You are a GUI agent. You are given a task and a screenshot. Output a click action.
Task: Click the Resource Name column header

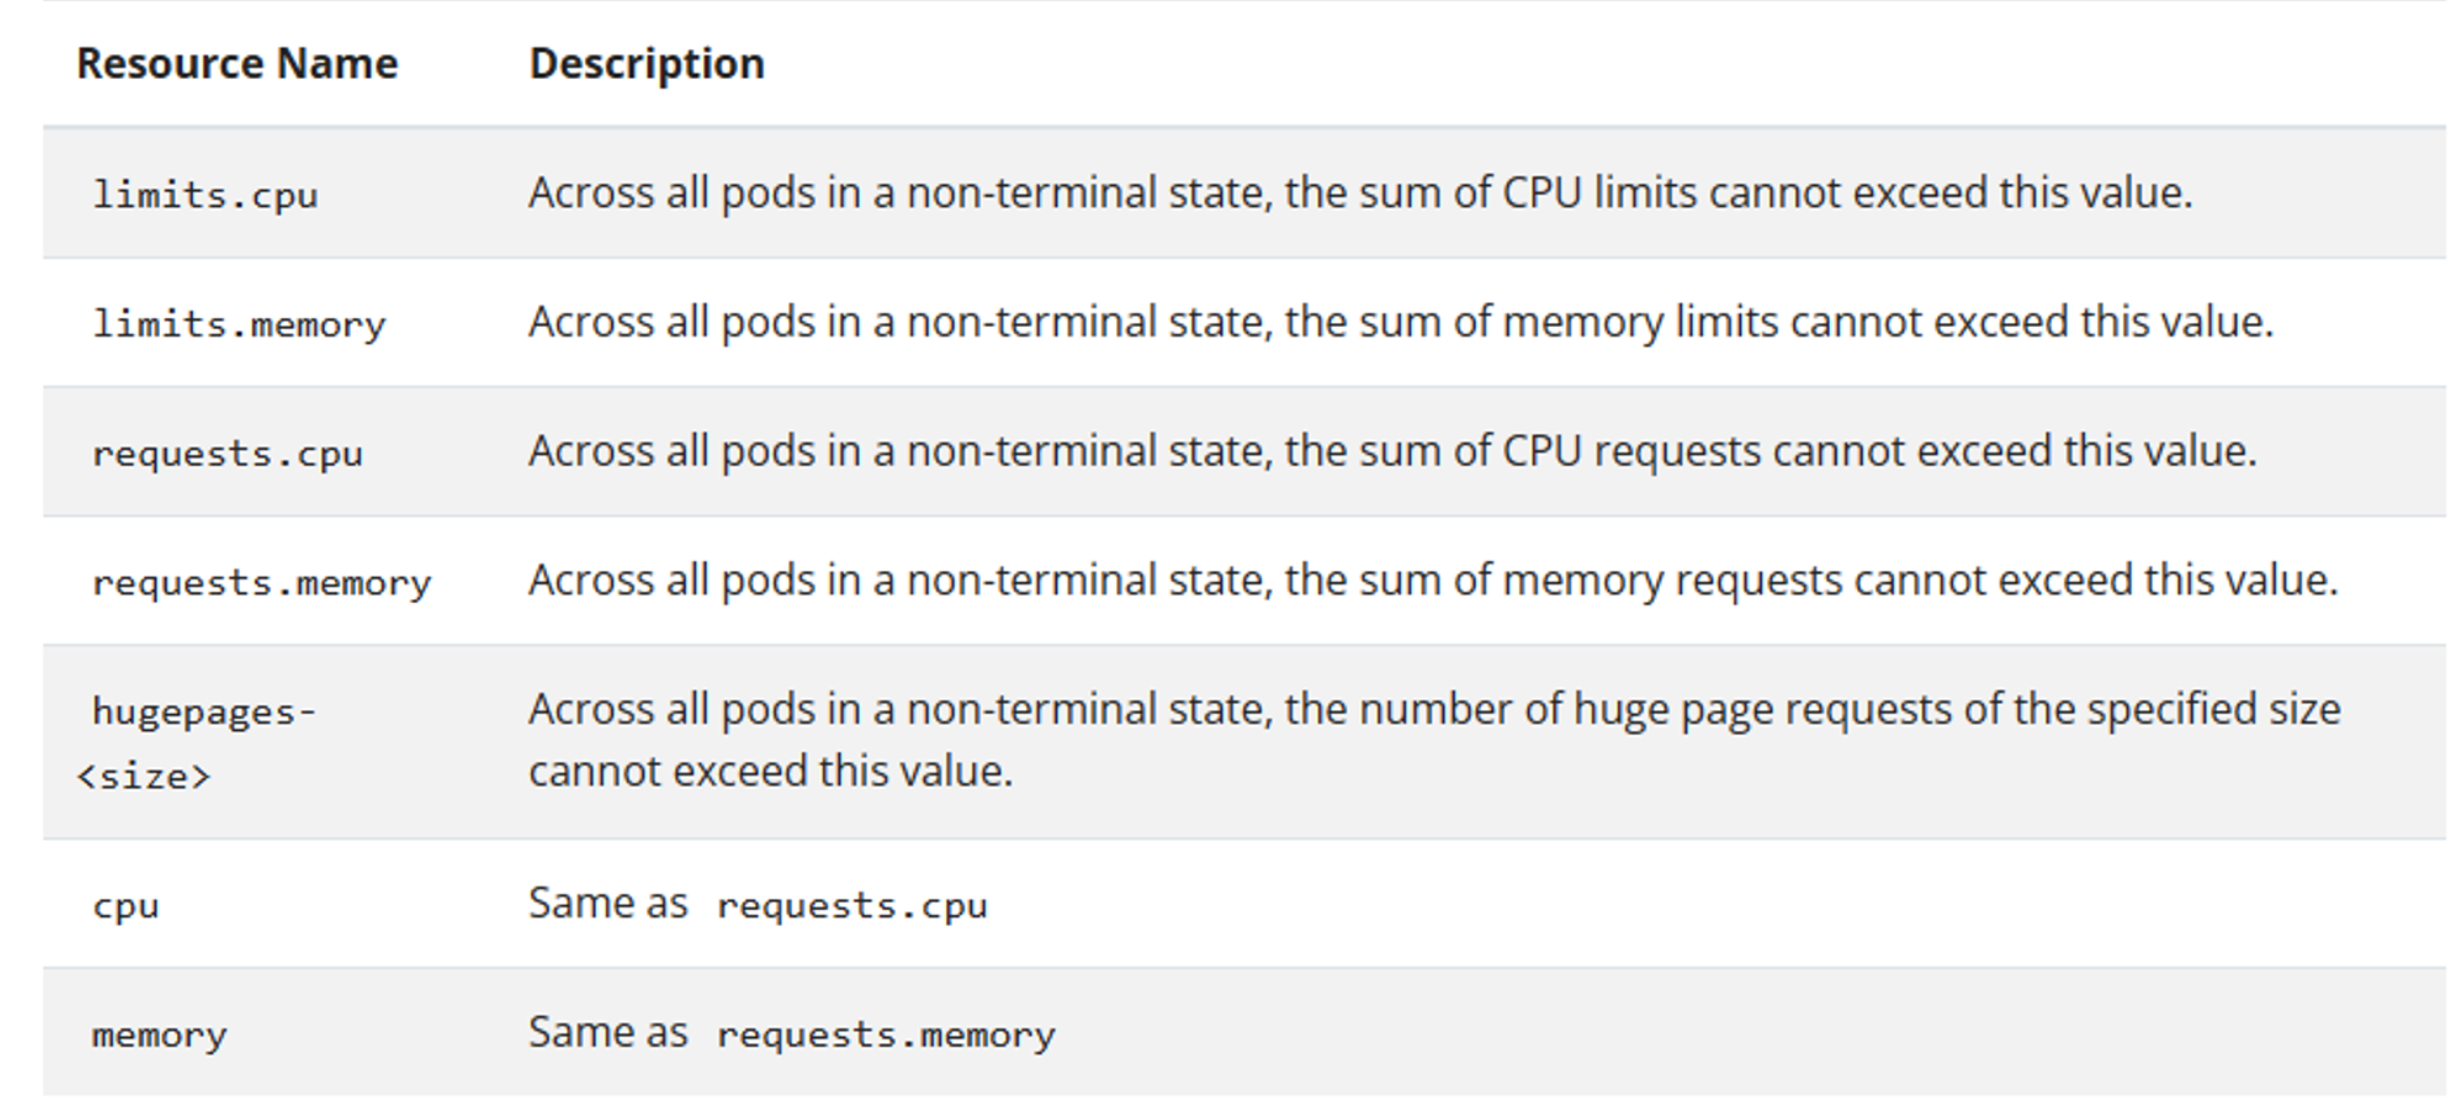[x=237, y=64]
